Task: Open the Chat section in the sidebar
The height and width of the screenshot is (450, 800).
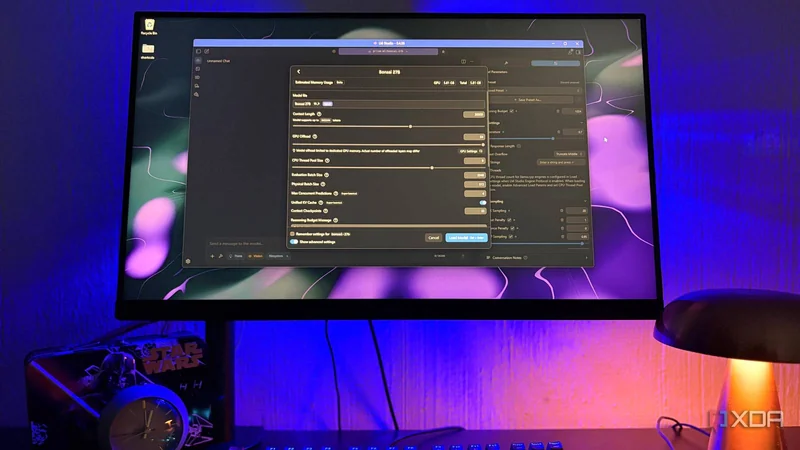Action: [x=198, y=61]
